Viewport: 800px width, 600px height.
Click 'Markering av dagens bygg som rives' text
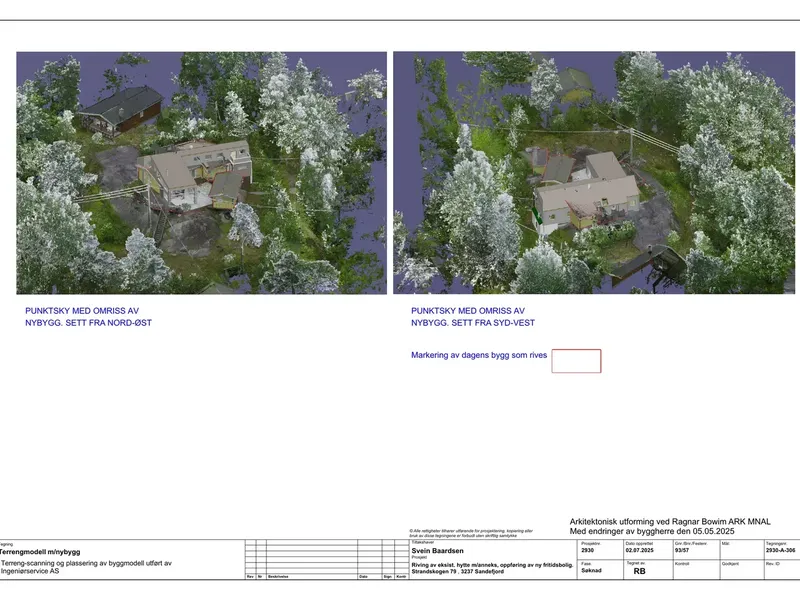pos(479,355)
